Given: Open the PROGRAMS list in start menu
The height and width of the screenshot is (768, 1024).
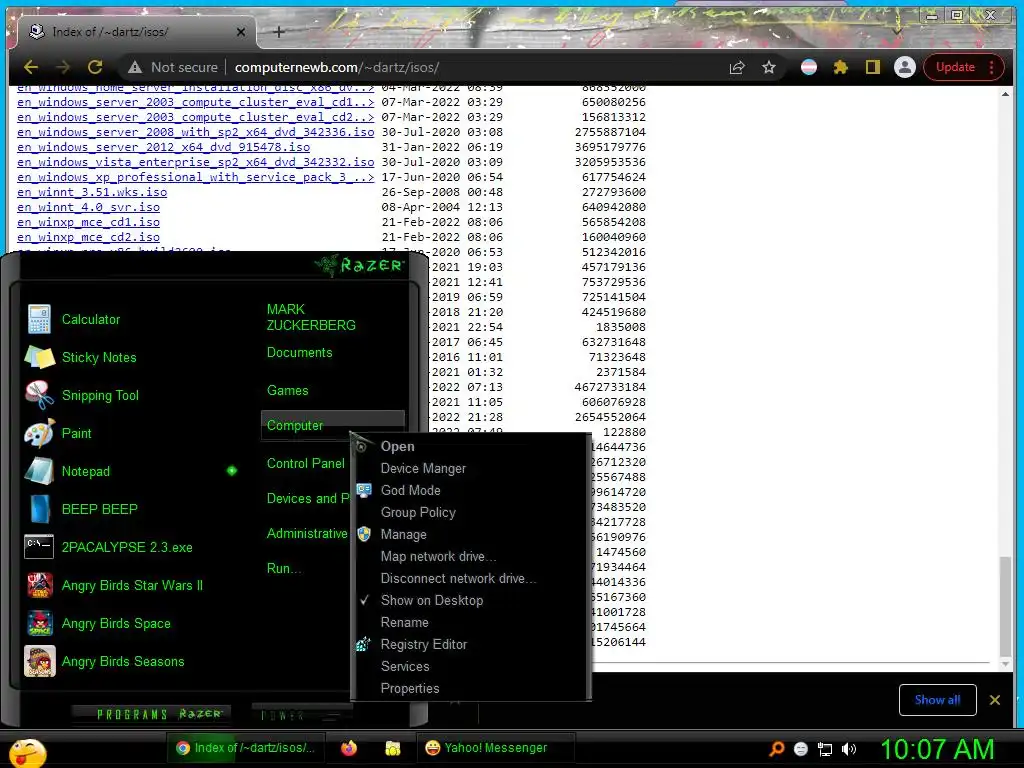Looking at the screenshot, I should pos(159,714).
